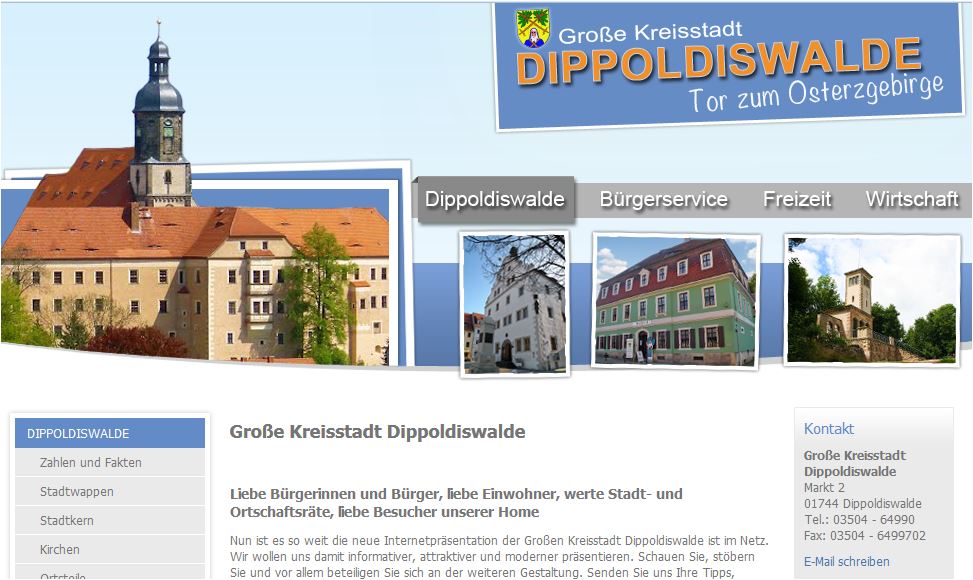Click the postal line 01744 Dippoldiswalde
This screenshot has width=973, height=580.
(x=863, y=504)
